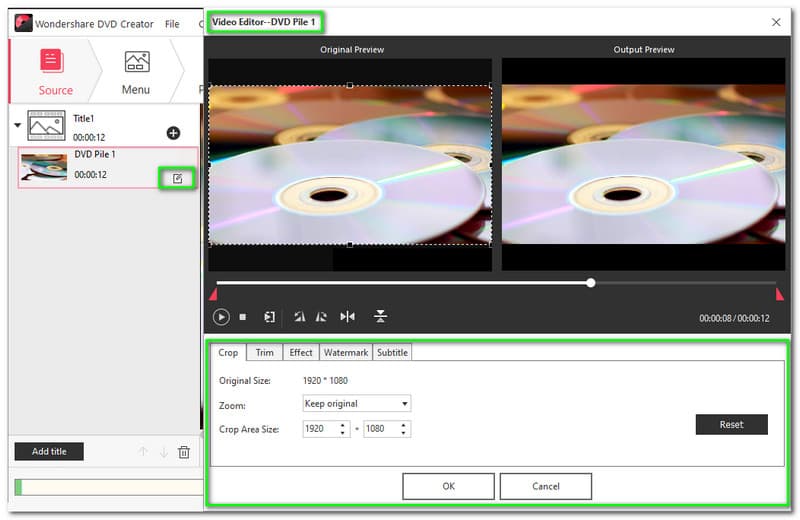800x520 pixels.
Task: Flip the video horizontally
Action: point(347,317)
